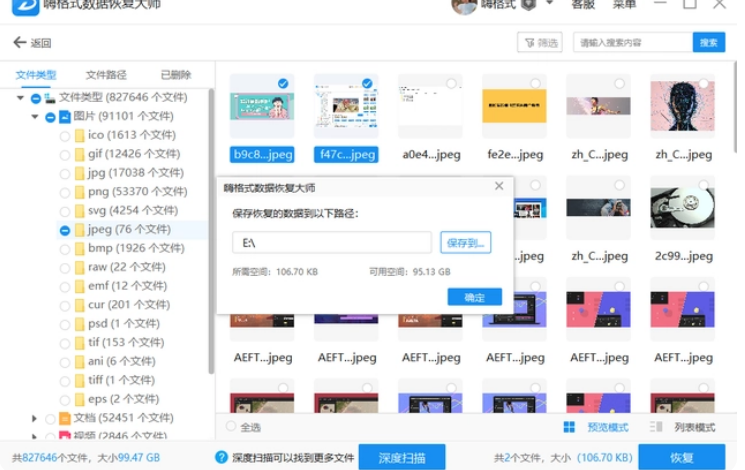Click the blue search button
This screenshot has width=745, height=470.
(708, 43)
